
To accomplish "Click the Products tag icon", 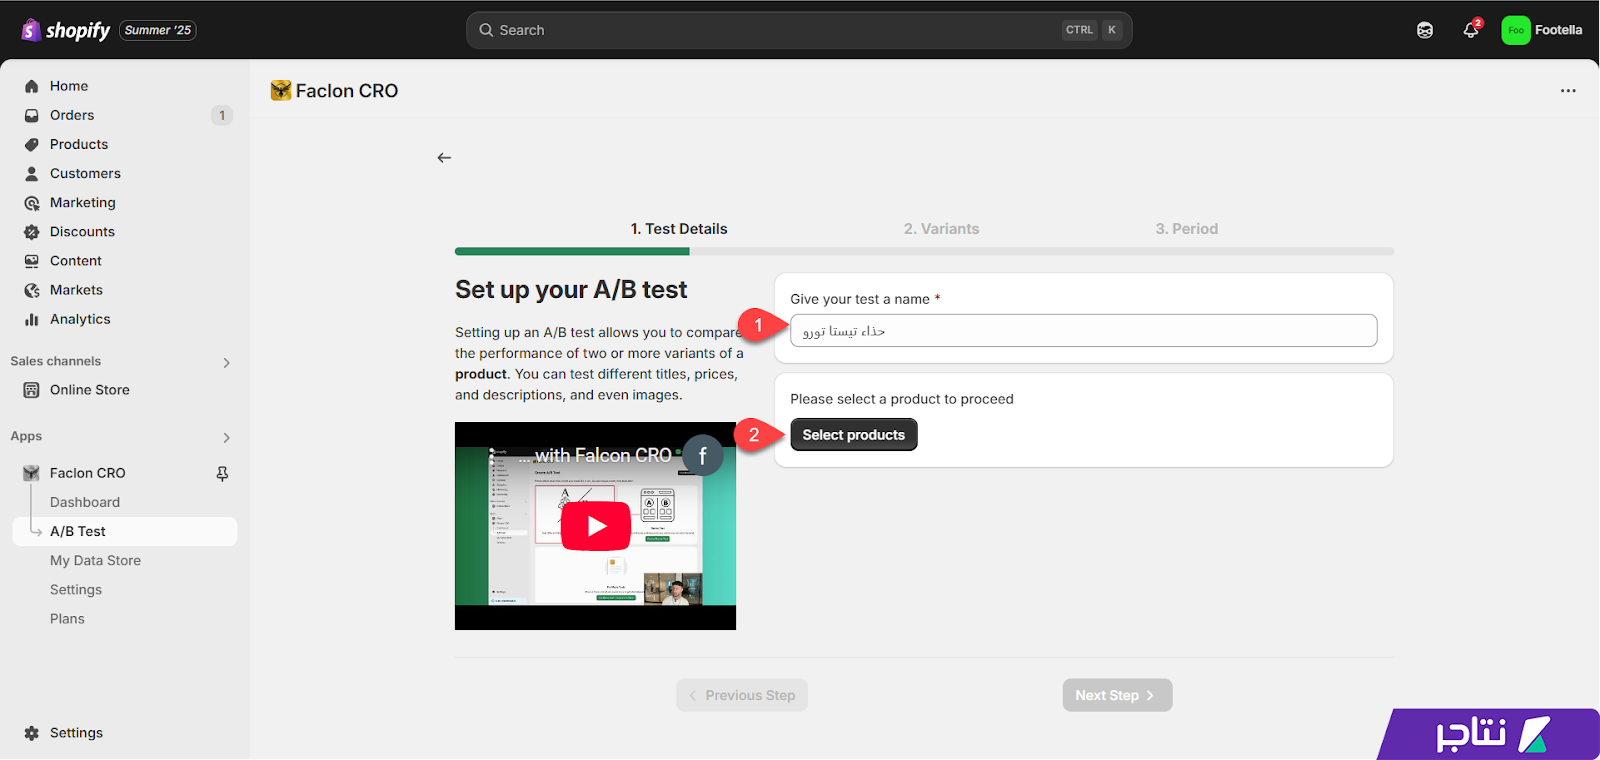I will click(x=32, y=144).
